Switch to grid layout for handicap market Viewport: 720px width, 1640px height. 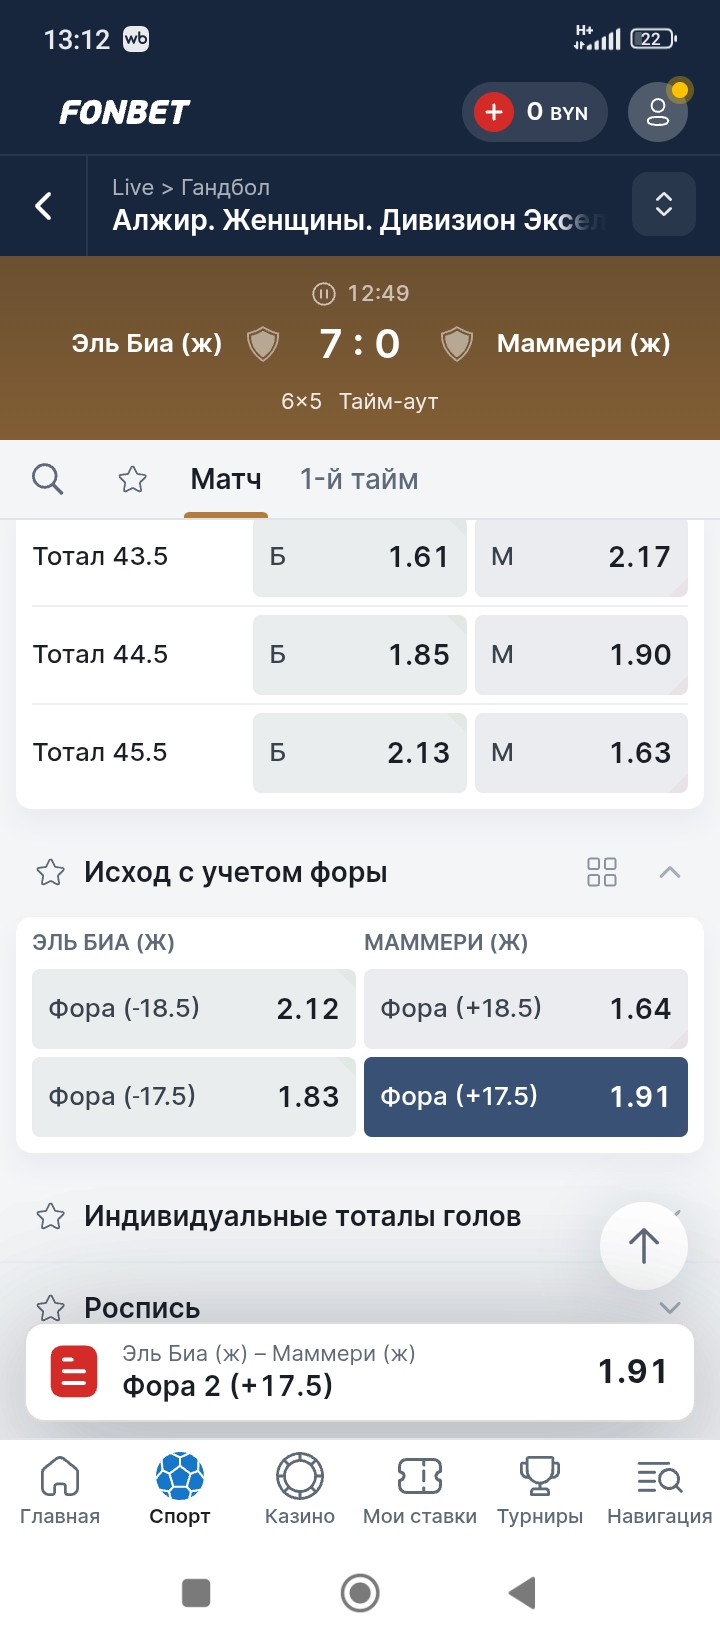[602, 872]
